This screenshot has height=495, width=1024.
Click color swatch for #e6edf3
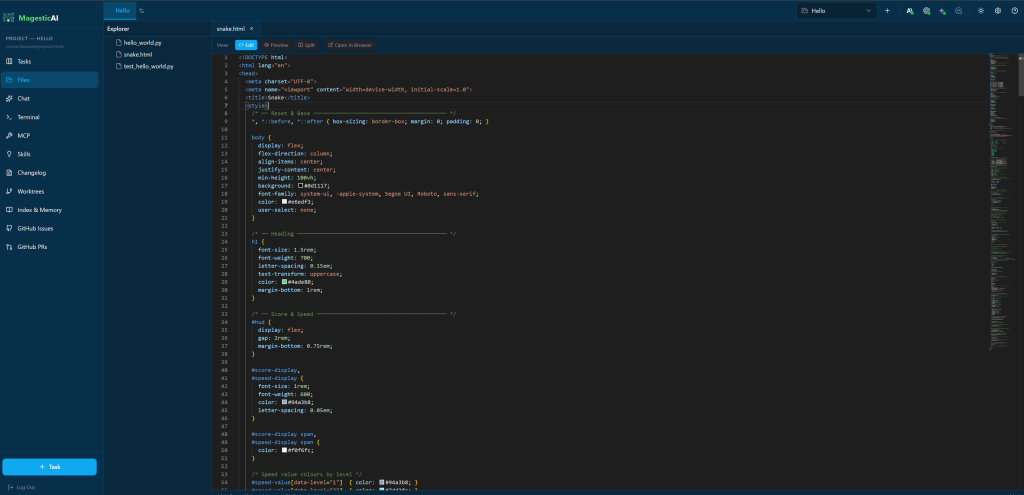click(285, 202)
